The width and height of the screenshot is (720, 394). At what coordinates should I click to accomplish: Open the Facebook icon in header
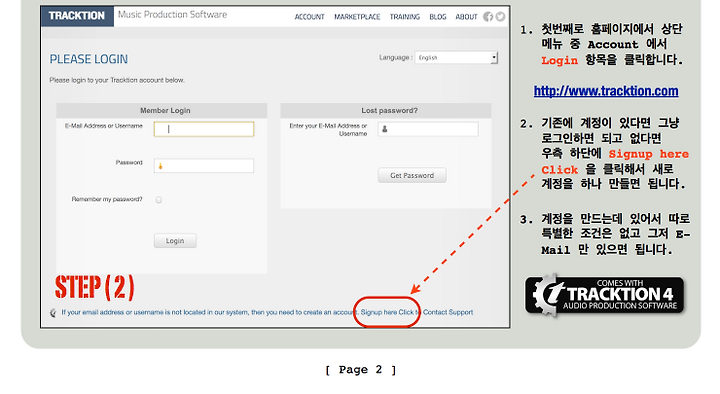tap(488, 17)
